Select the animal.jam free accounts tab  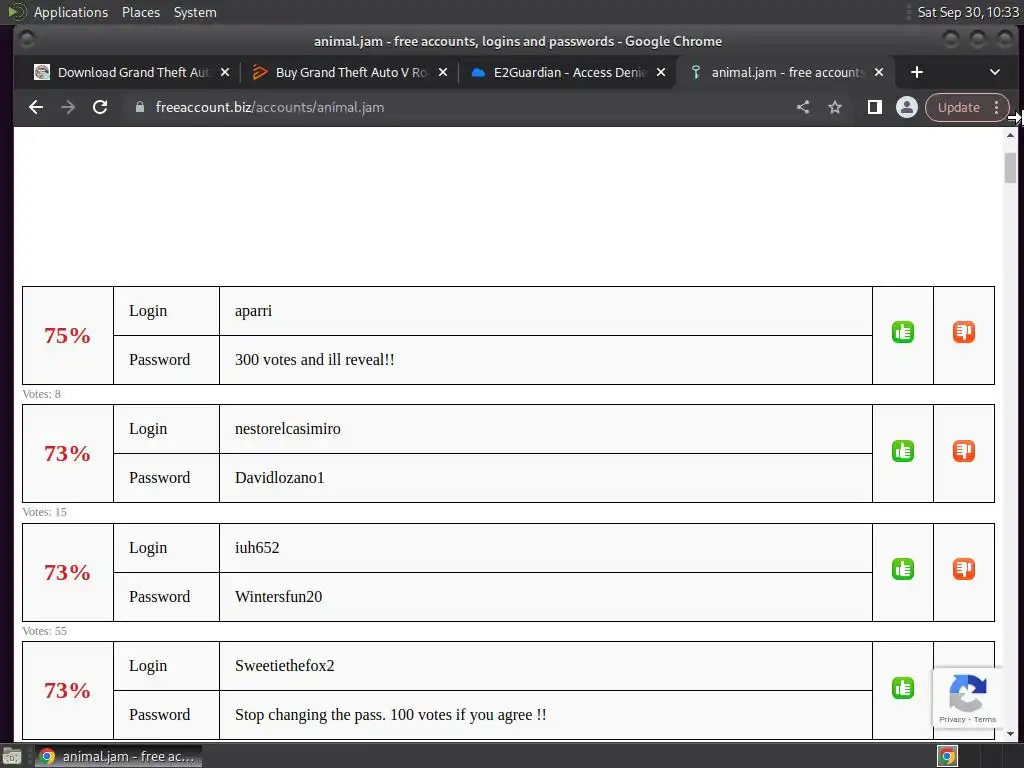[786, 72]
